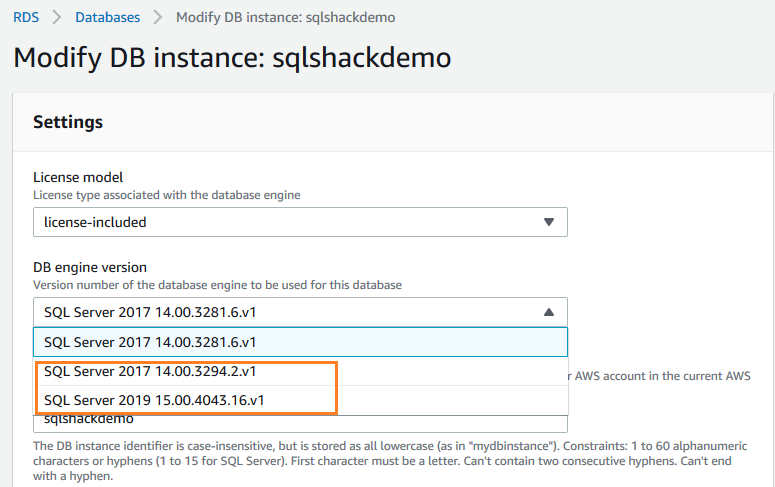
Task: Click the License model field label
Action: pyautogui.click(x=77, y=177)
